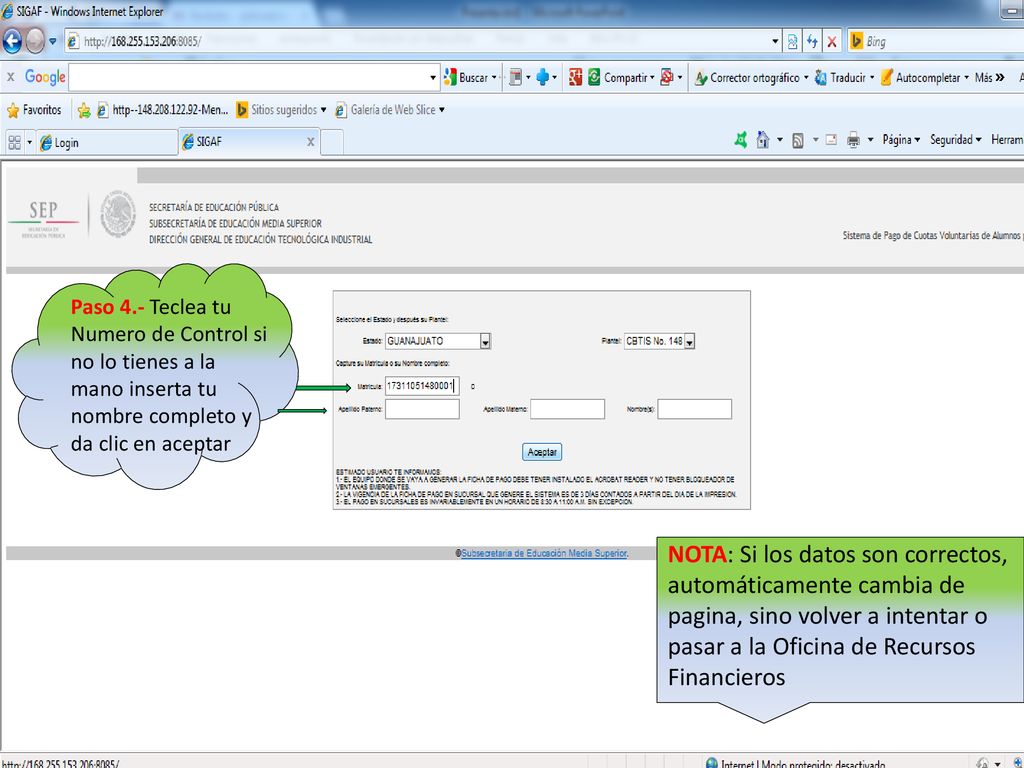Click the Apellido Materno input field
Image resolution: width=1024 pixels, height=768 pixels.
coord(568,409)
